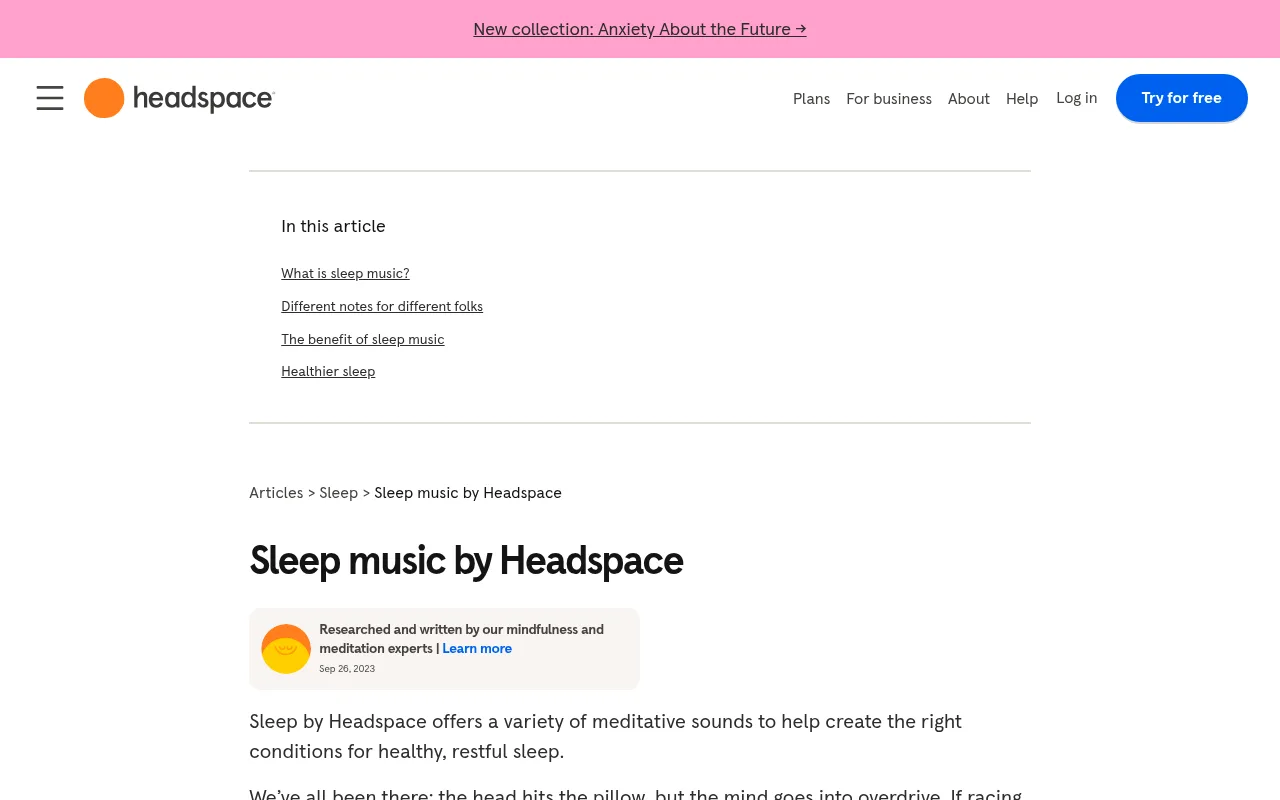Image resolution: width=1280 pixels, height=800 pixels.
Task: Open the Plans menu item
Action: coord(811,99)
